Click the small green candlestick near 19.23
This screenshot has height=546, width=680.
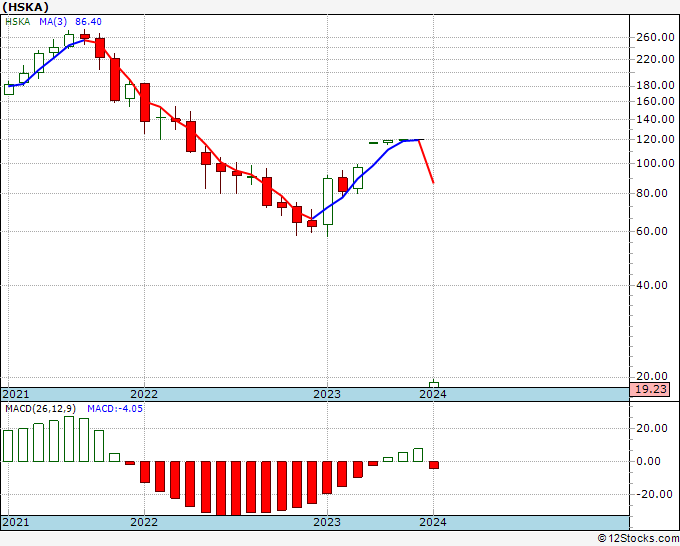(x=434, y=383)
